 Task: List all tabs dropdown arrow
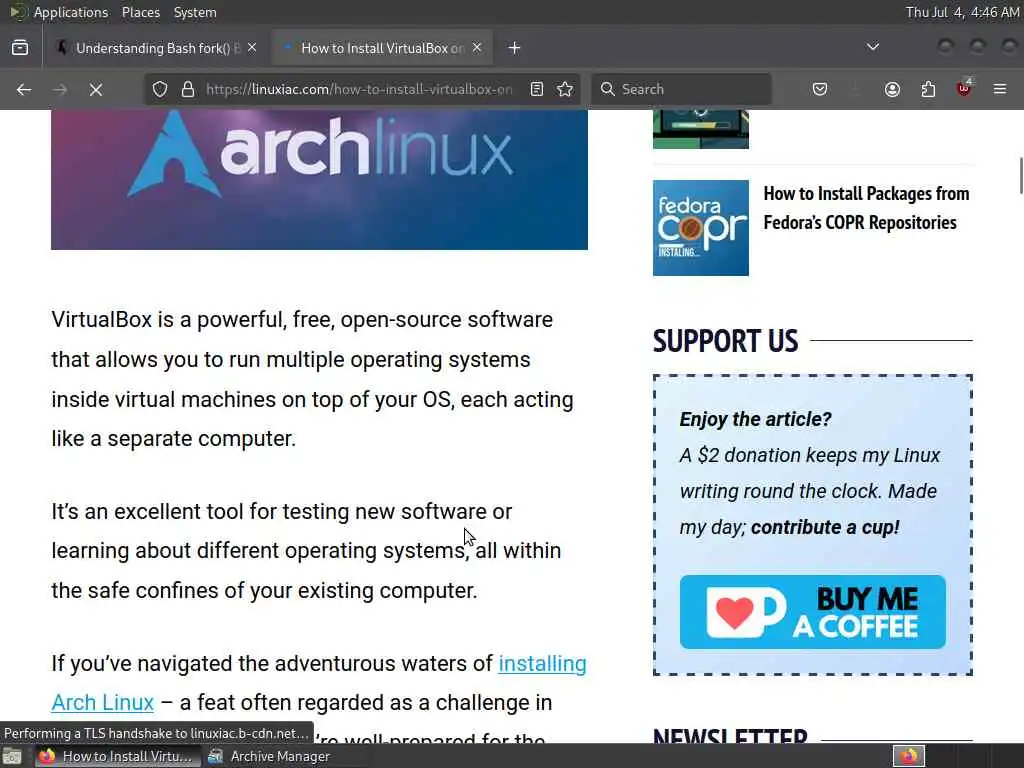872,47
